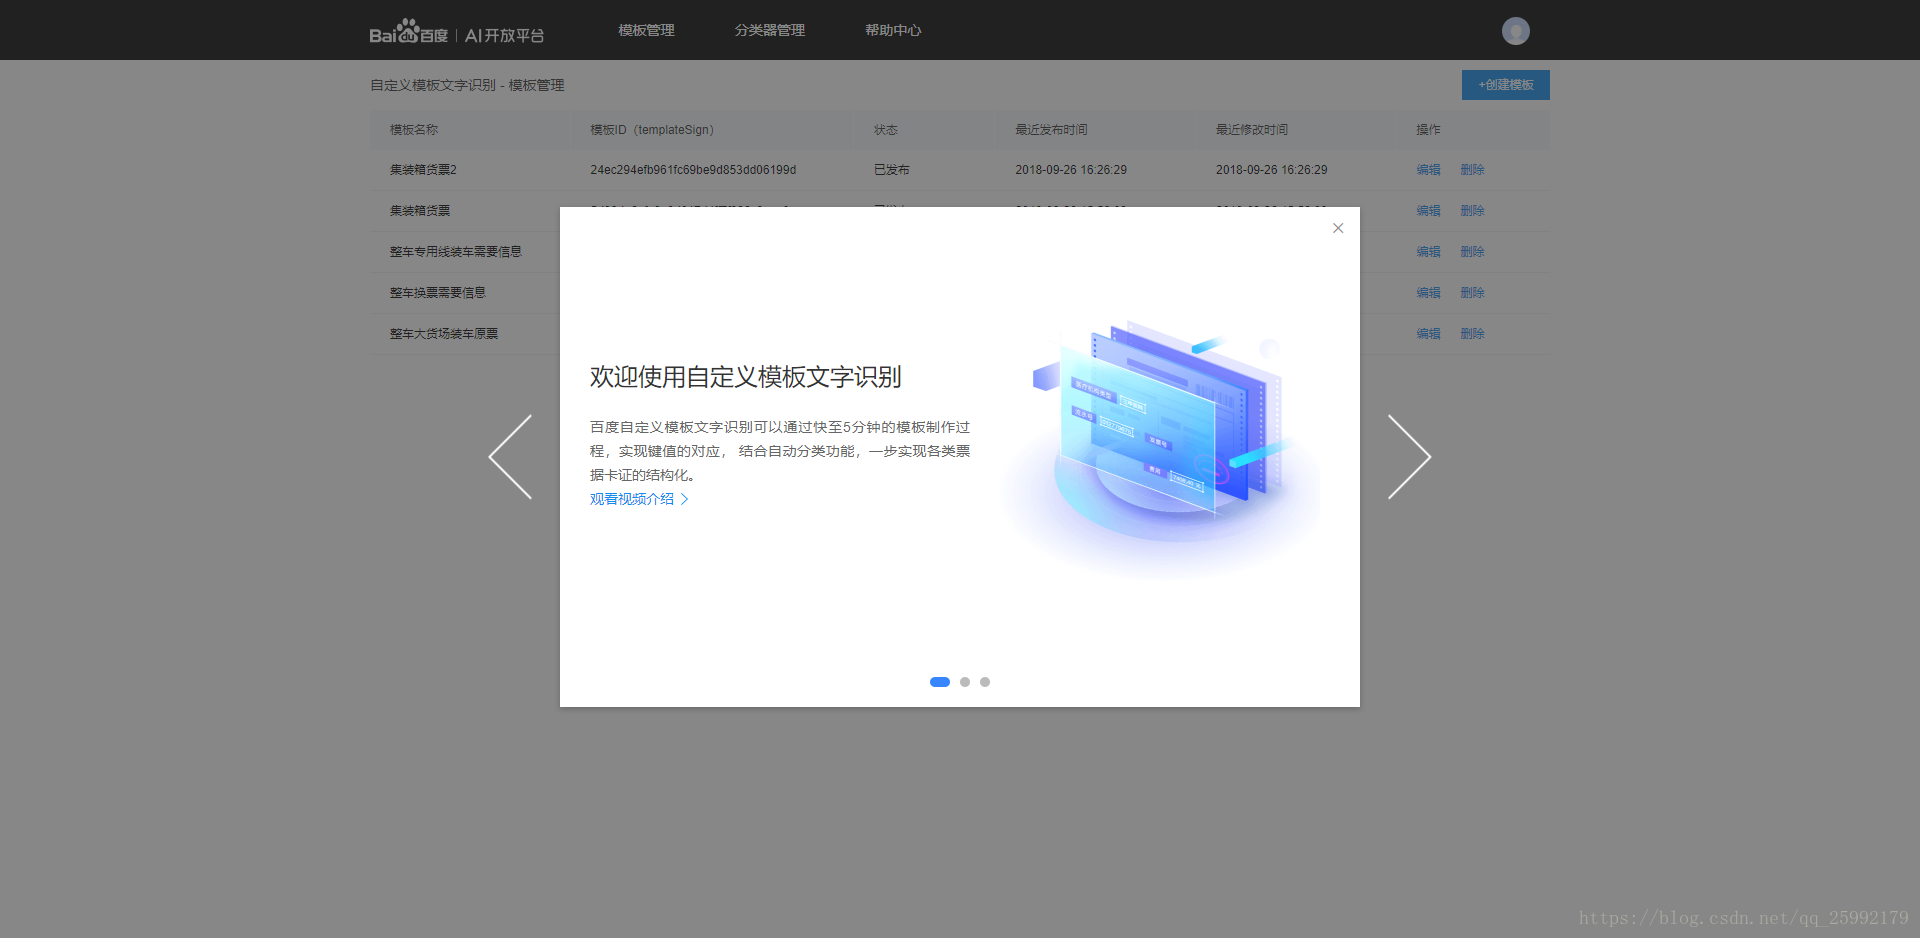1920x938 pixels.
Task: Click the Baidu AI 开放平台 logo
Action: (455, 30)
